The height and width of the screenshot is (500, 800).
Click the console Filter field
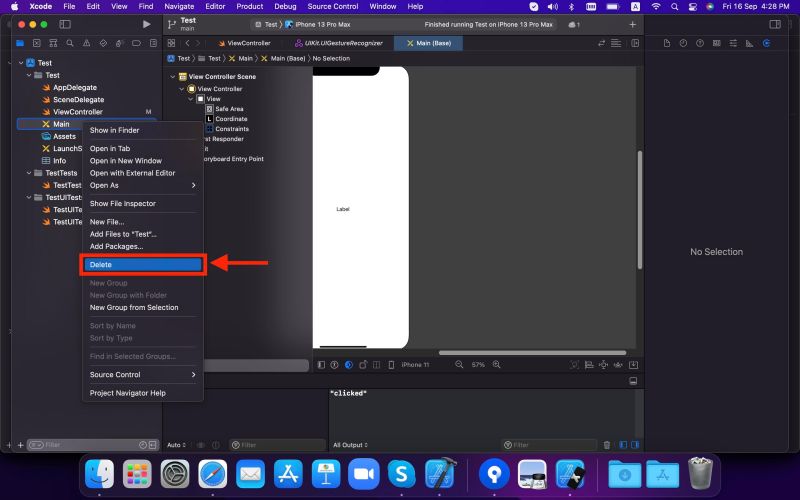pyautogui.click(x=549, y=445)
